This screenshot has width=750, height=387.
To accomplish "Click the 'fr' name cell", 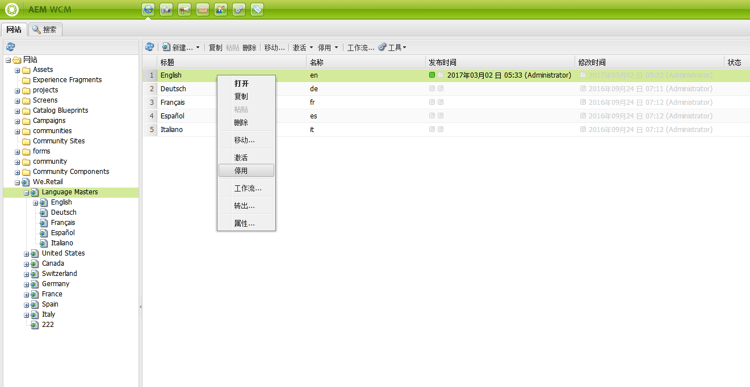I will tap(365, 102).
